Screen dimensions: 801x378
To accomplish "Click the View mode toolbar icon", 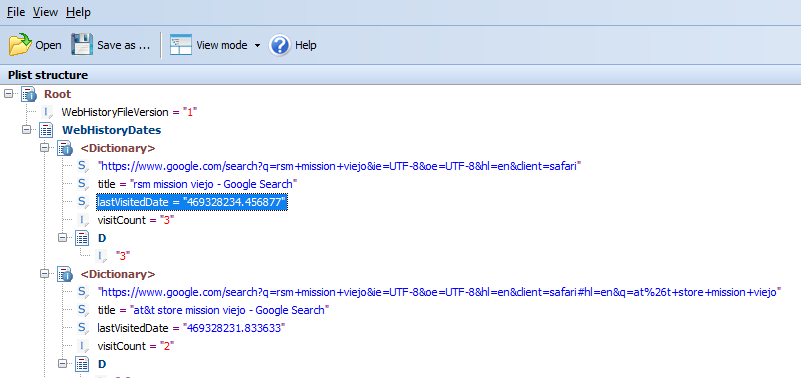I will pos(181,45).
